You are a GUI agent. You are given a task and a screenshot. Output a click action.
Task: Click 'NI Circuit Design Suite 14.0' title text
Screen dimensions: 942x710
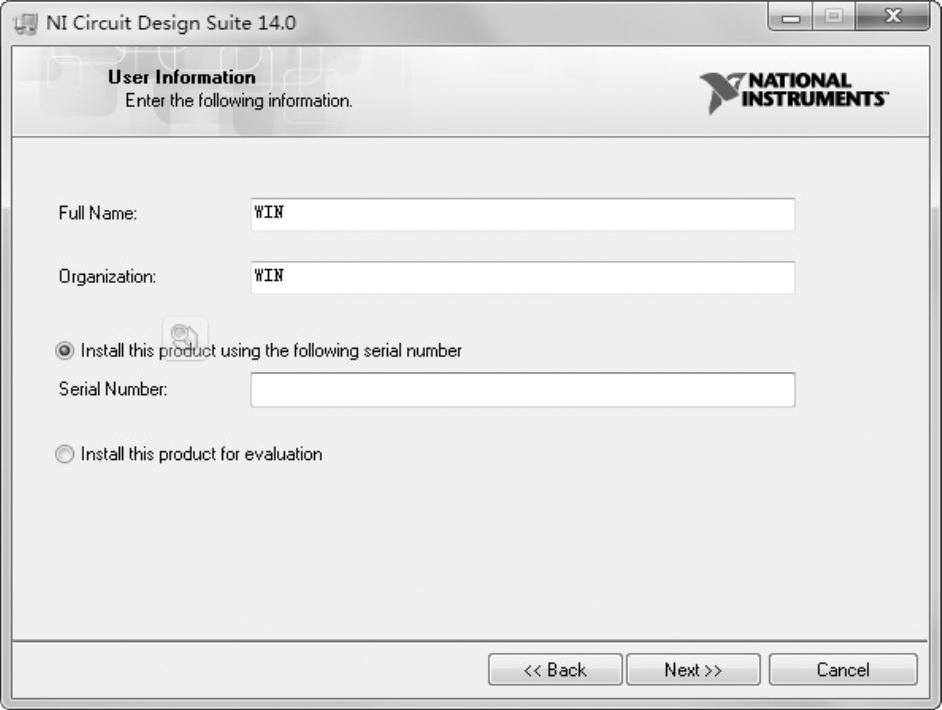tap(171, 23)
